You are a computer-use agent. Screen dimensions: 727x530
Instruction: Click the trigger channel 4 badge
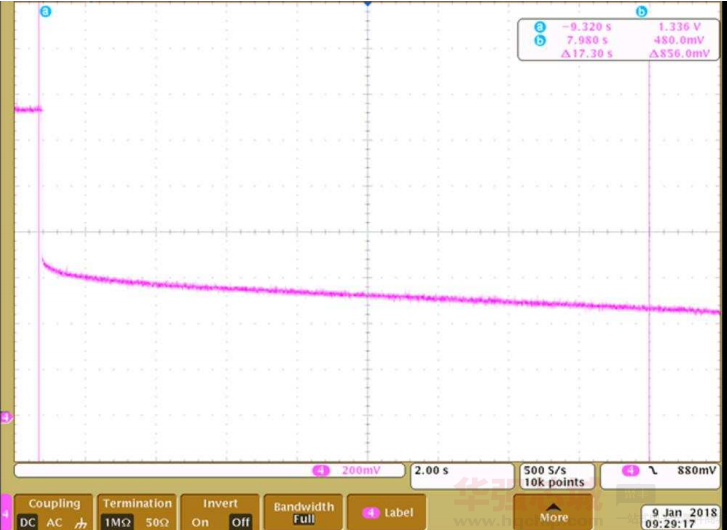pos(632,470)
